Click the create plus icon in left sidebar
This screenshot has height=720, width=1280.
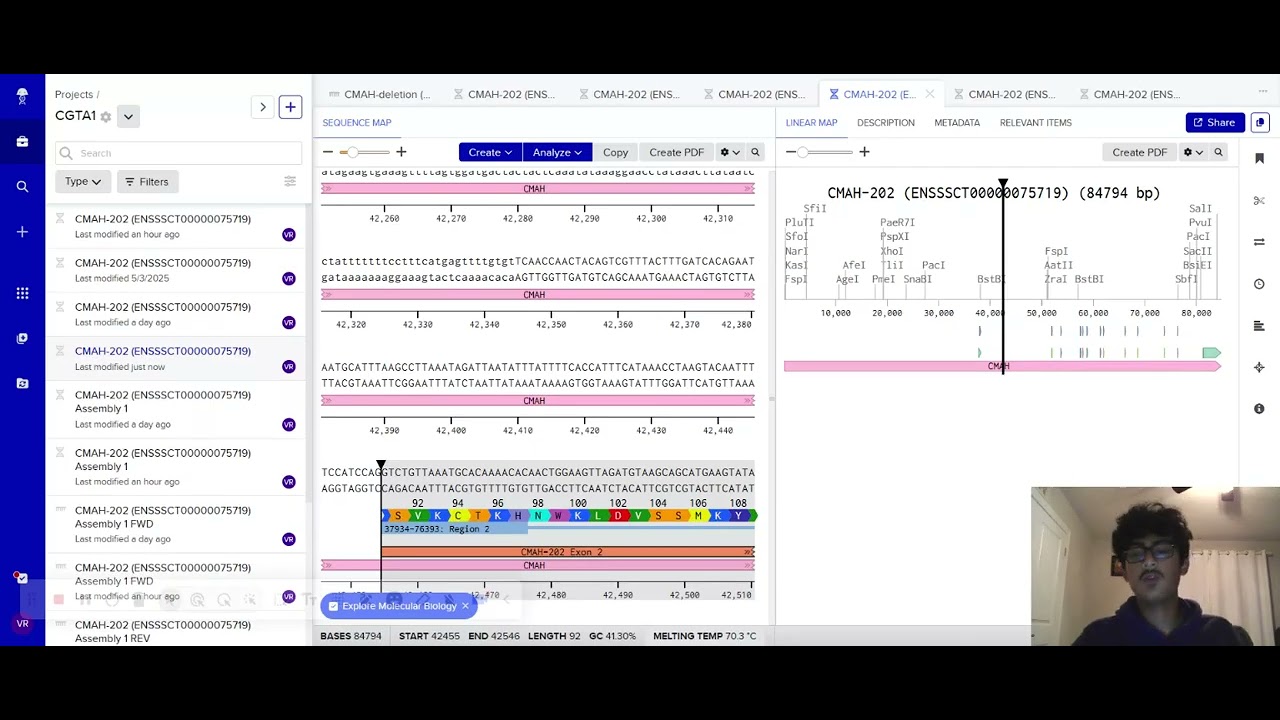(22, 232)
